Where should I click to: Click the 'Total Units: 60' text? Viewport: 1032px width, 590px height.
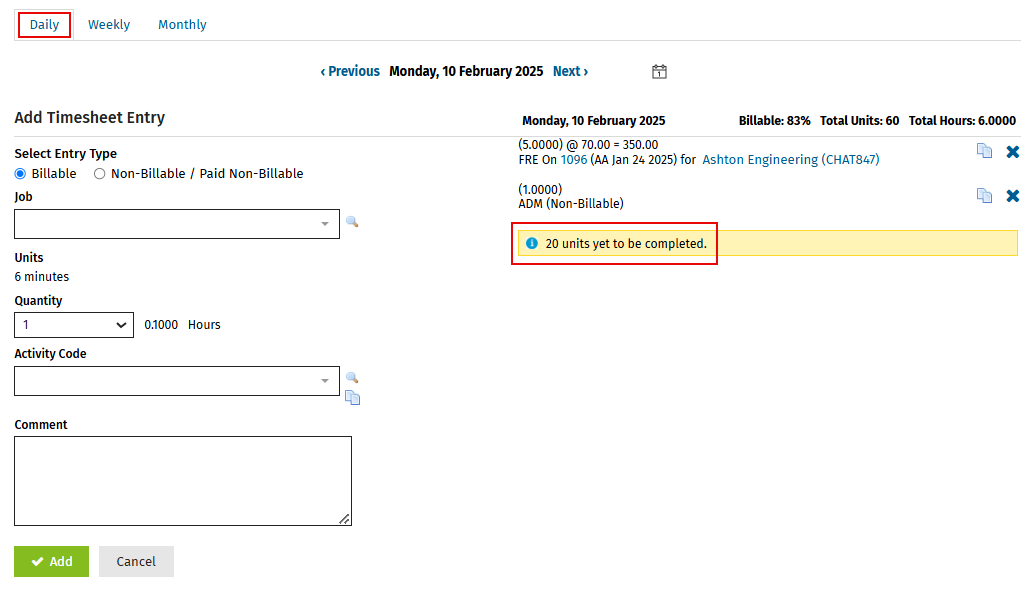860,121
